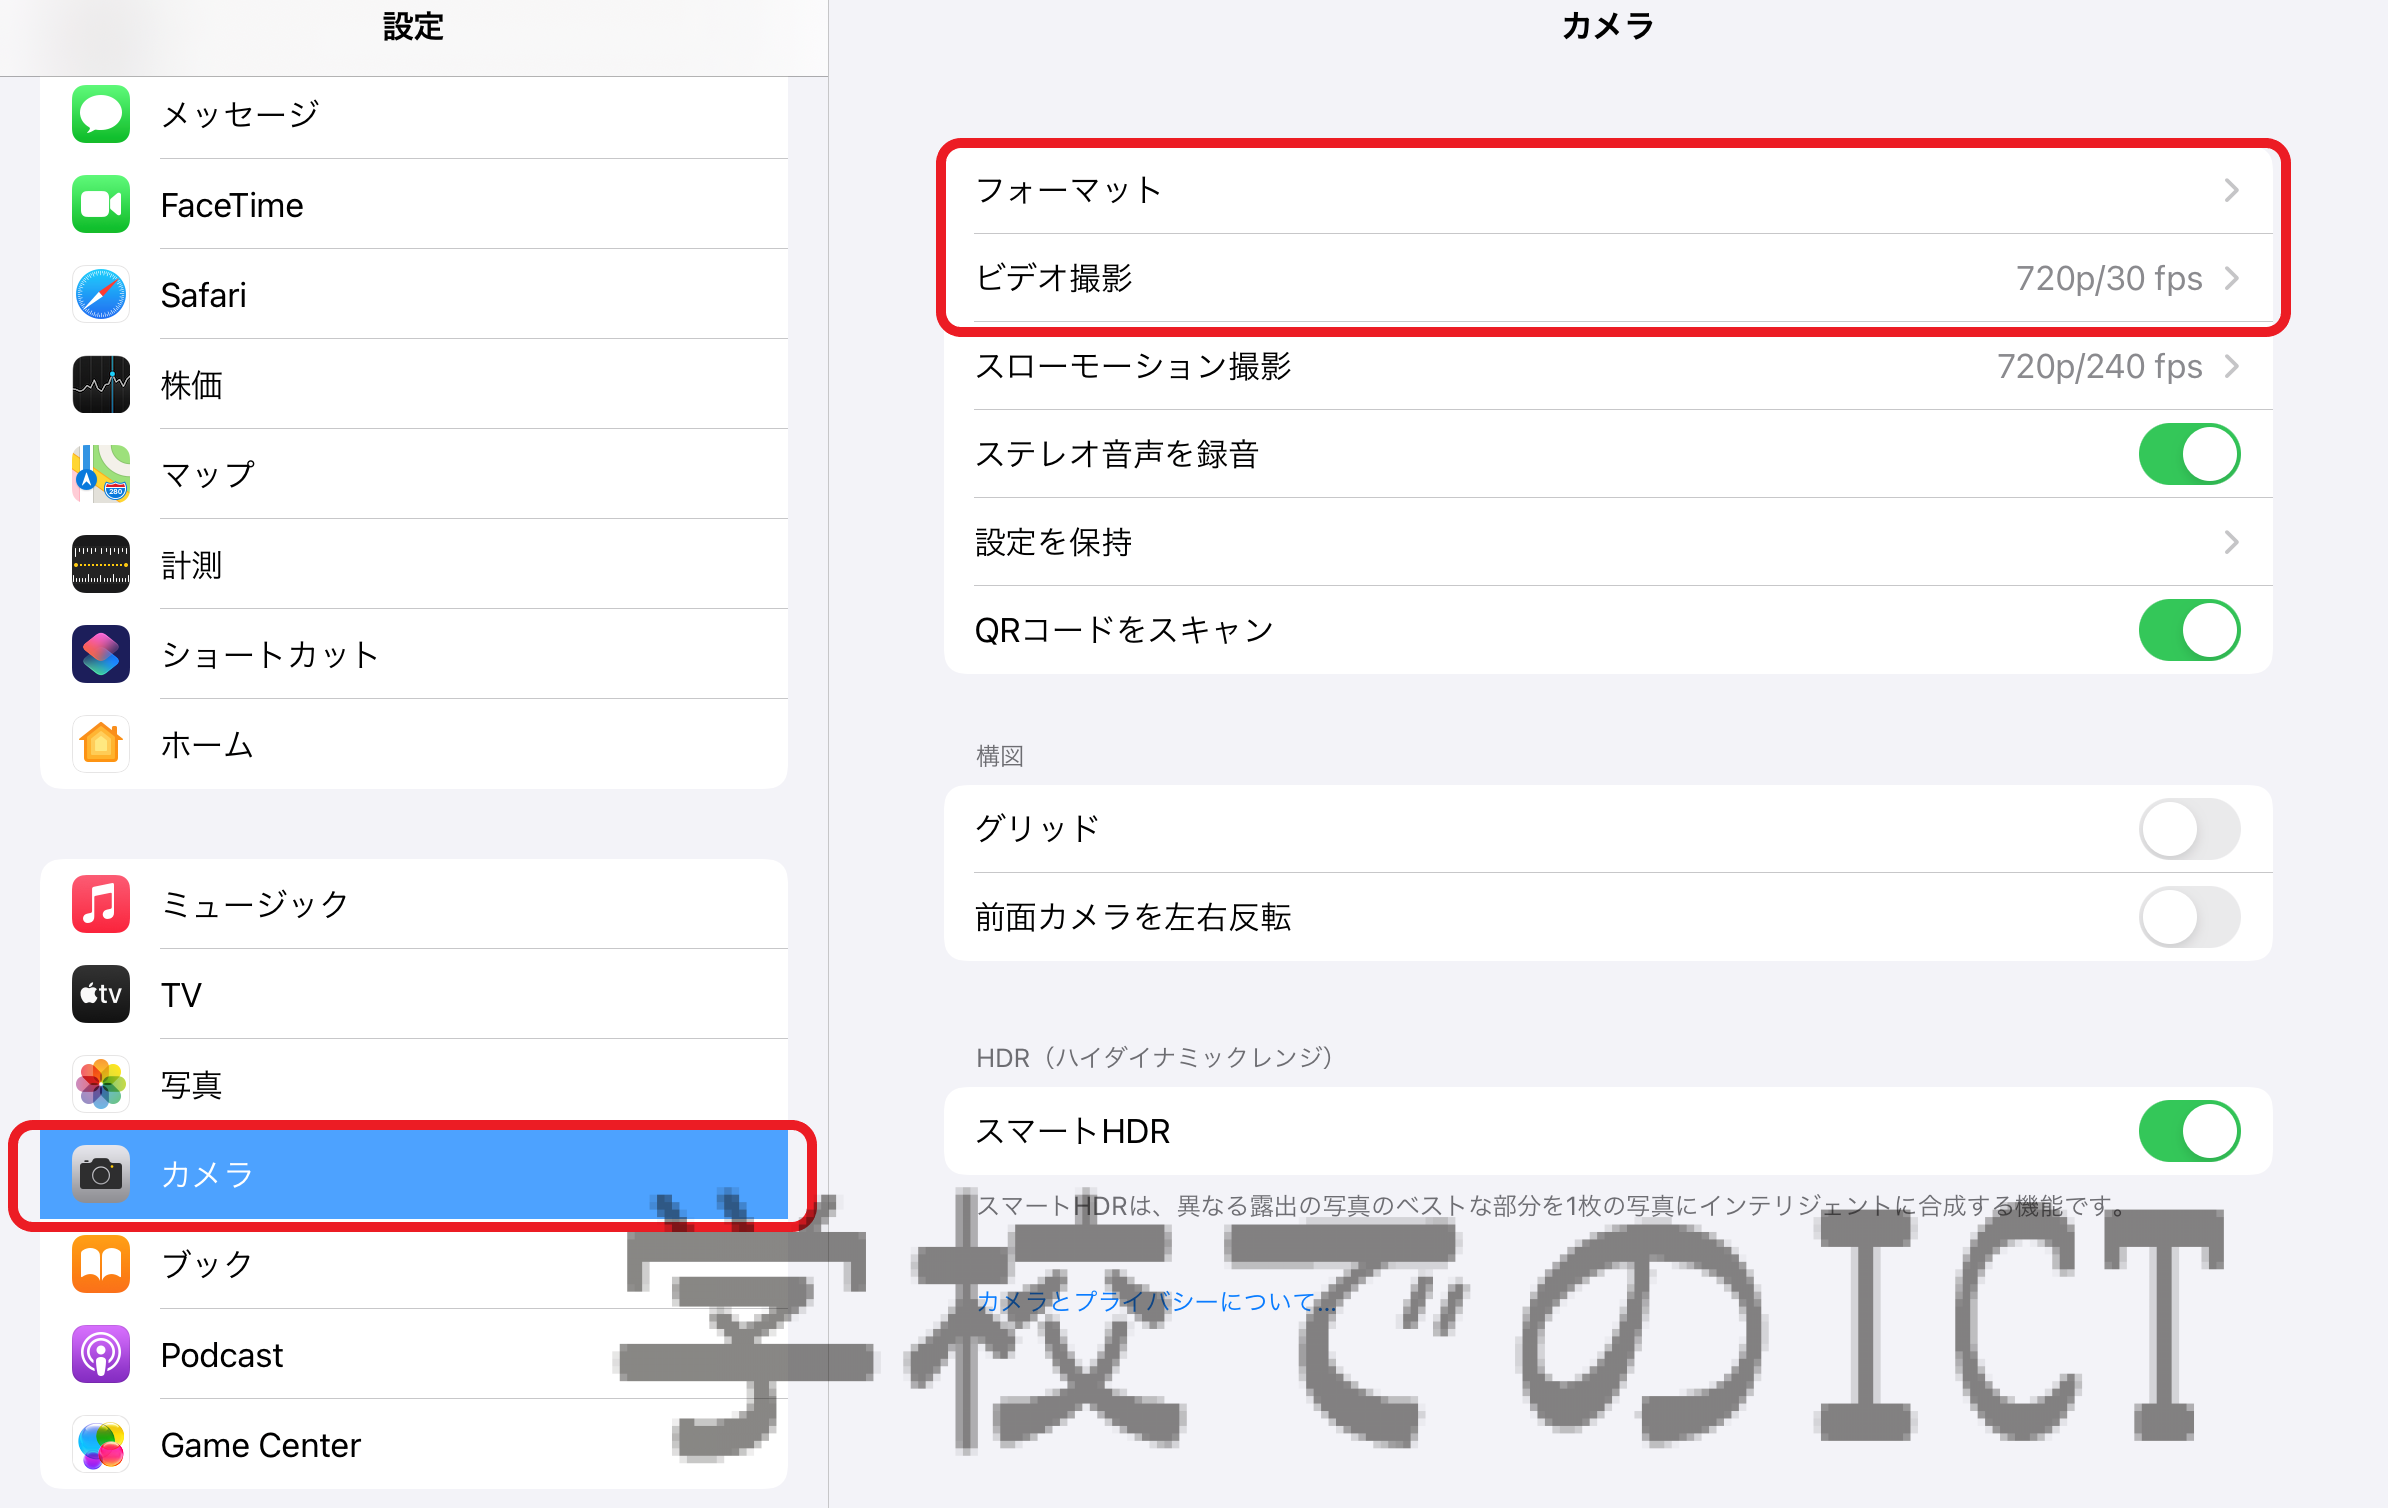Select the 設定を保持 row label
The width and height of the screenshot is (2388, 1508).
click(x=1054, y=542)
